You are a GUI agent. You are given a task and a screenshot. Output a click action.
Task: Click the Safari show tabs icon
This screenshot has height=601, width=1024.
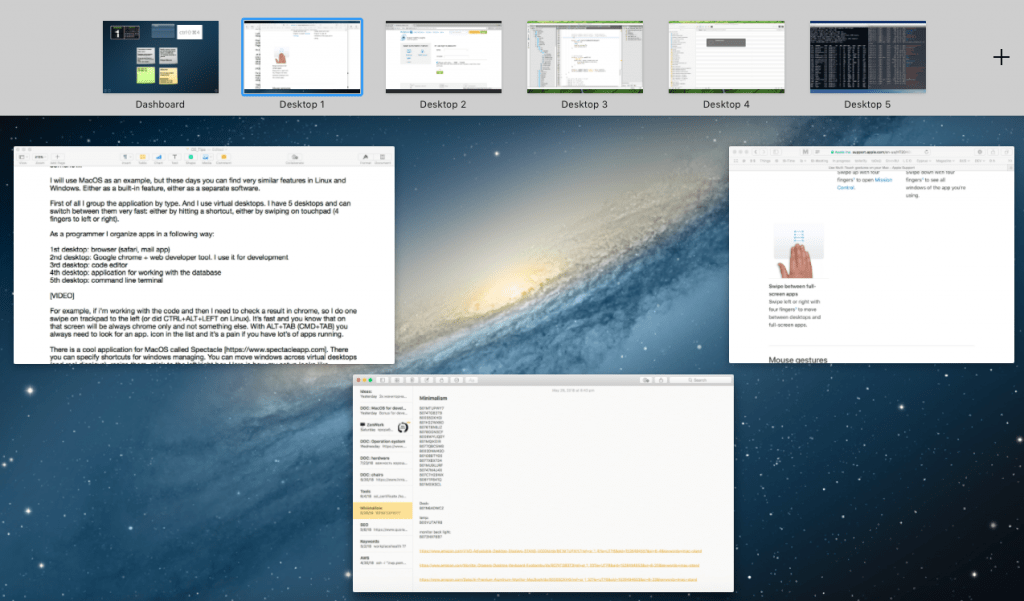[1006, 152]
